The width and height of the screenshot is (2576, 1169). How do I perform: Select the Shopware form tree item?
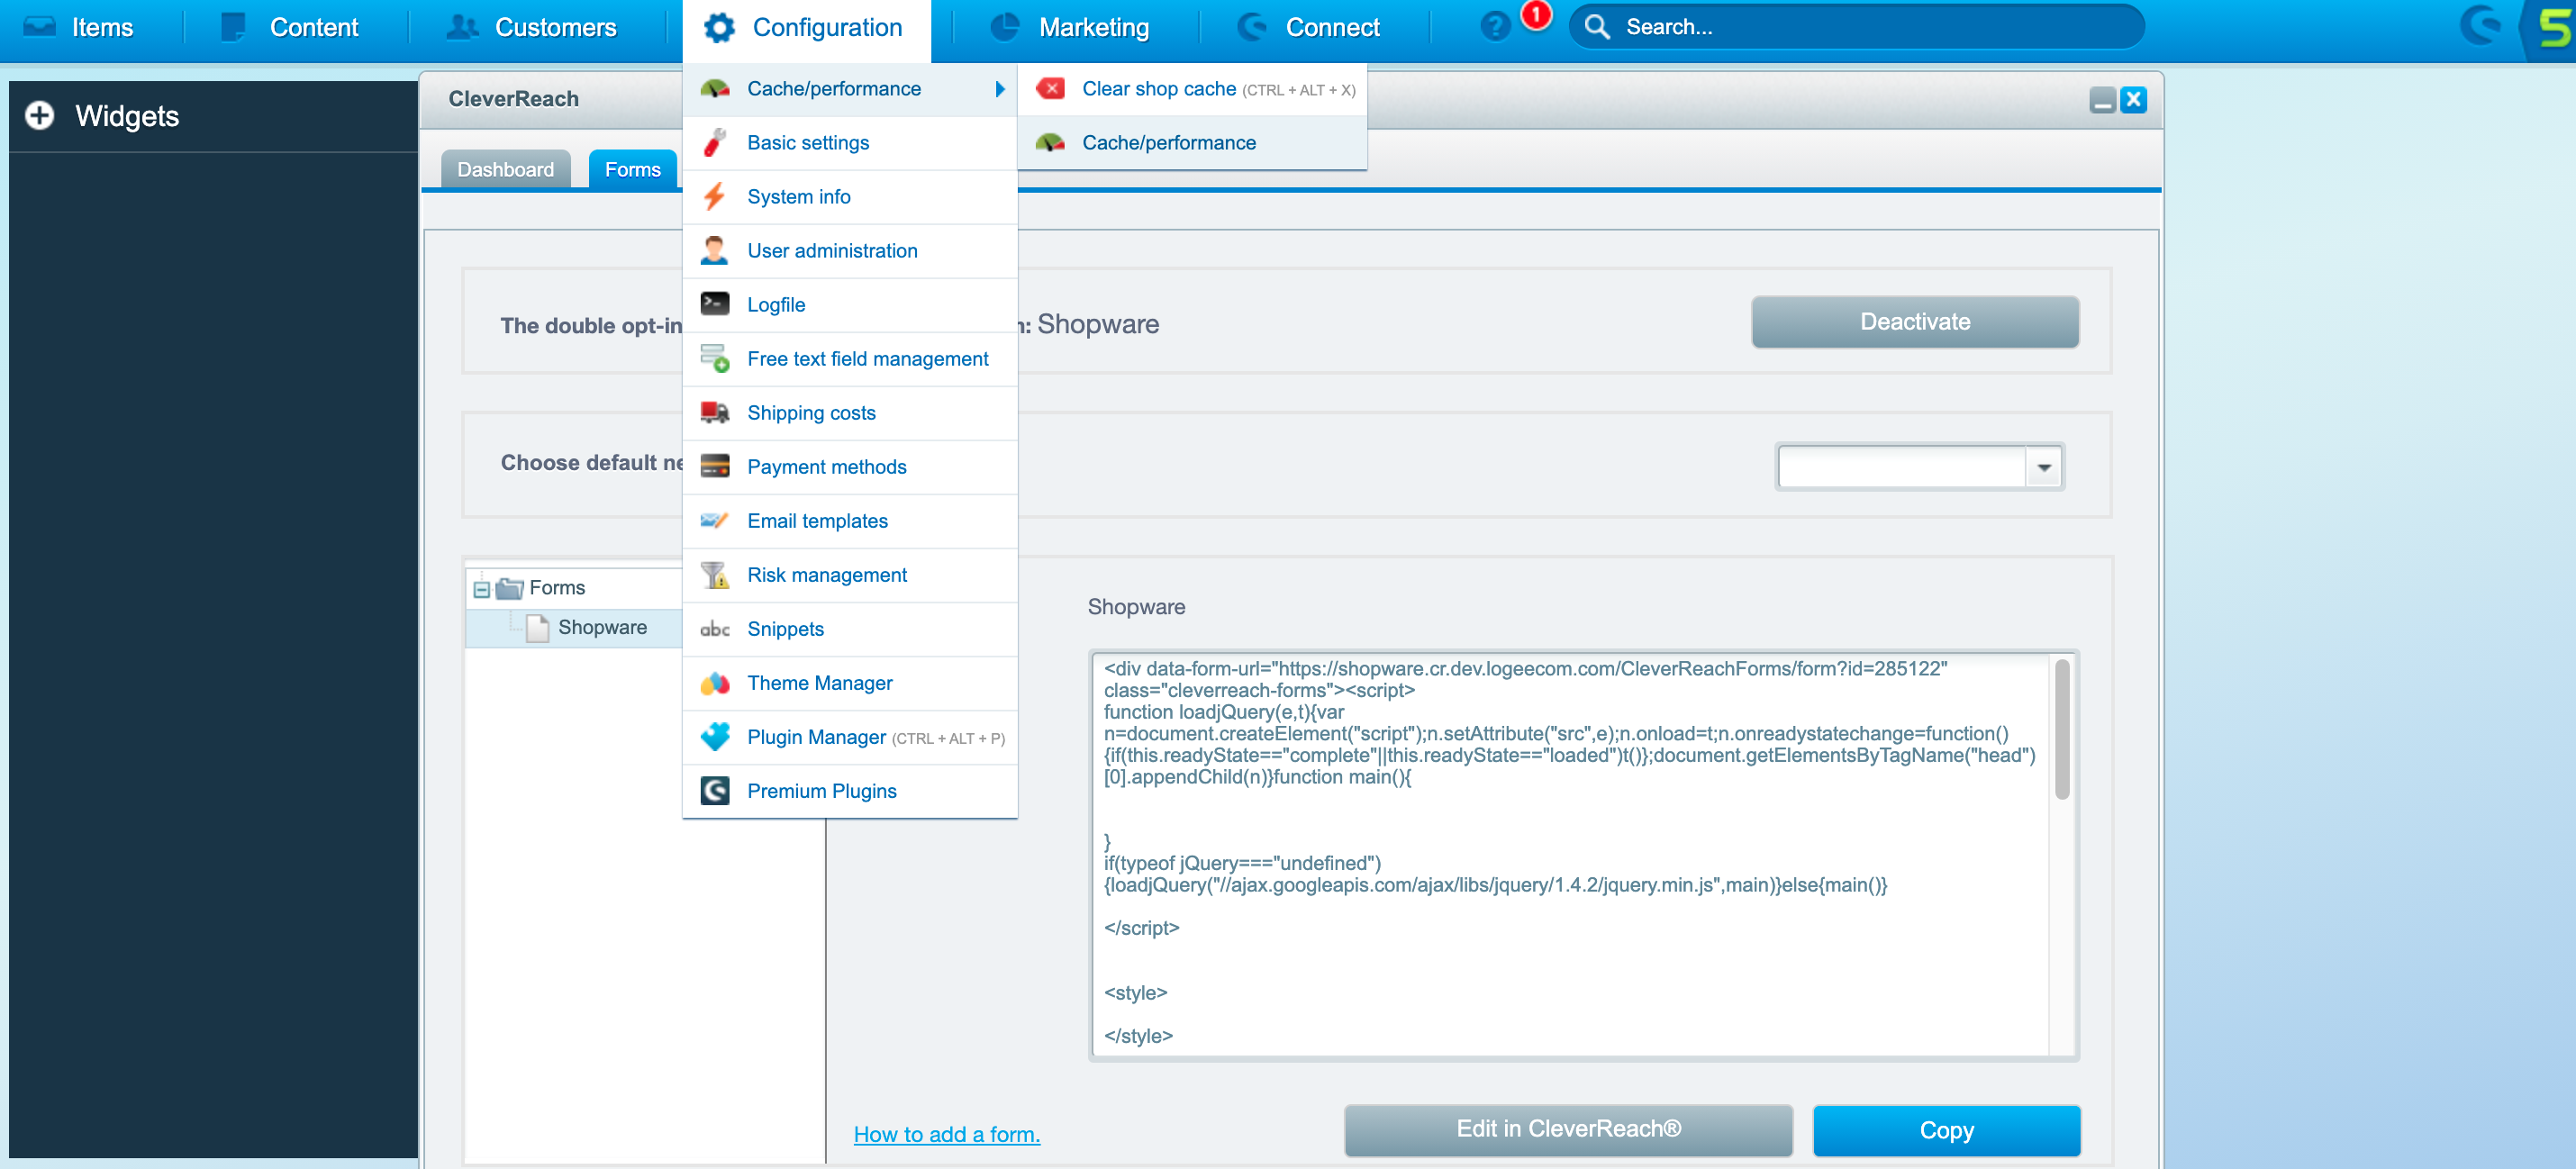click(602, 627)
